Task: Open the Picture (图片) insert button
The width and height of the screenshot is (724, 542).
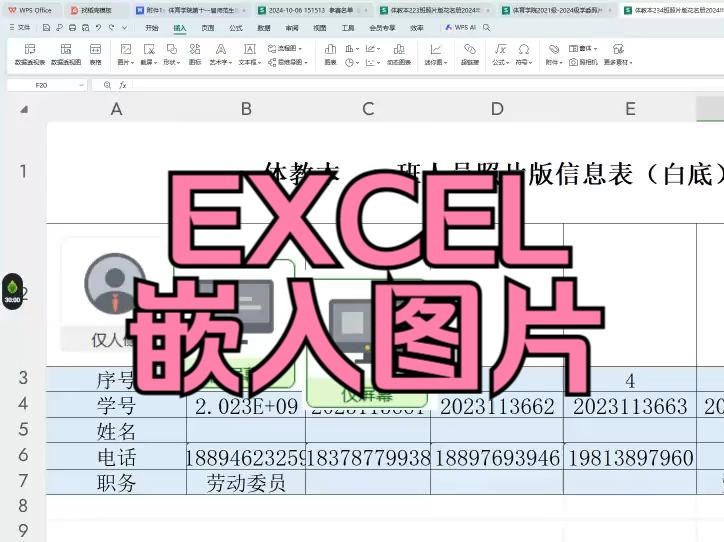Action: point(126,54)
